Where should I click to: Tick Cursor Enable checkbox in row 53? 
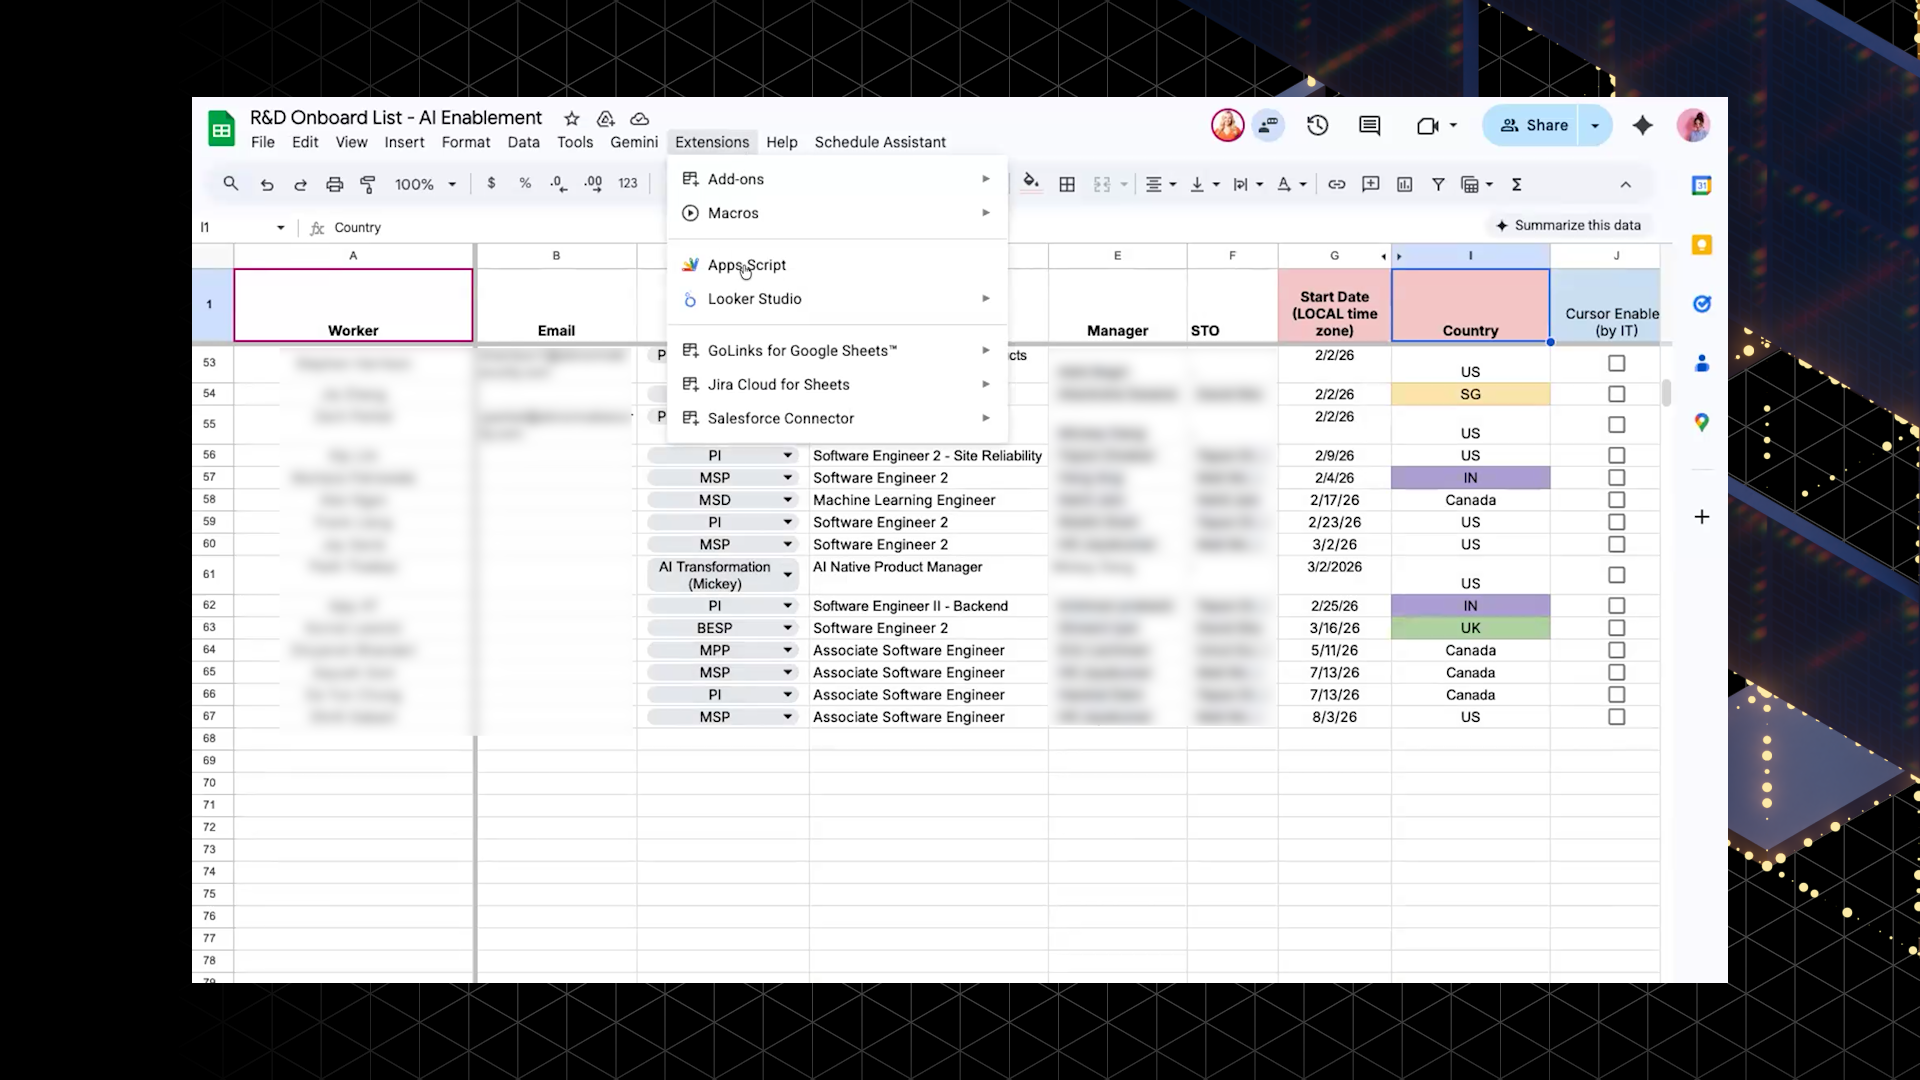[1616, 363]
